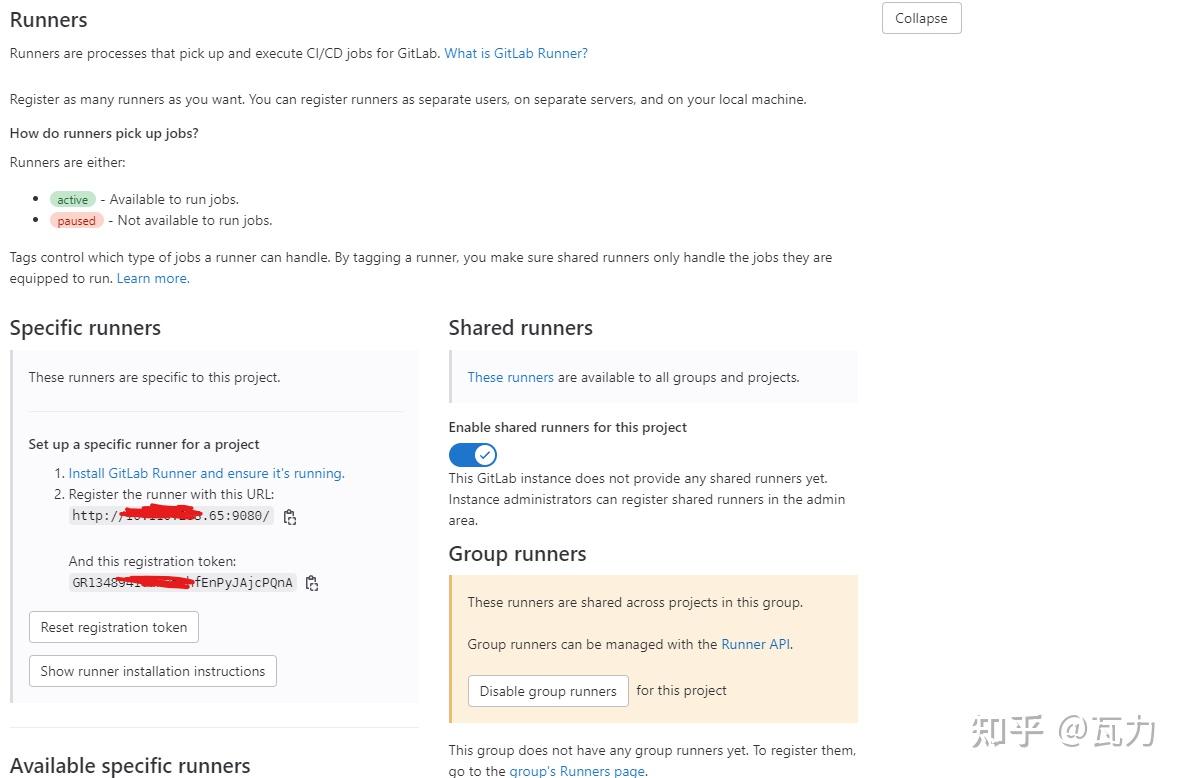Screen dimensions: 1187x778
Task: Click the Collapse button for Runners section
Action: [920, 18]
